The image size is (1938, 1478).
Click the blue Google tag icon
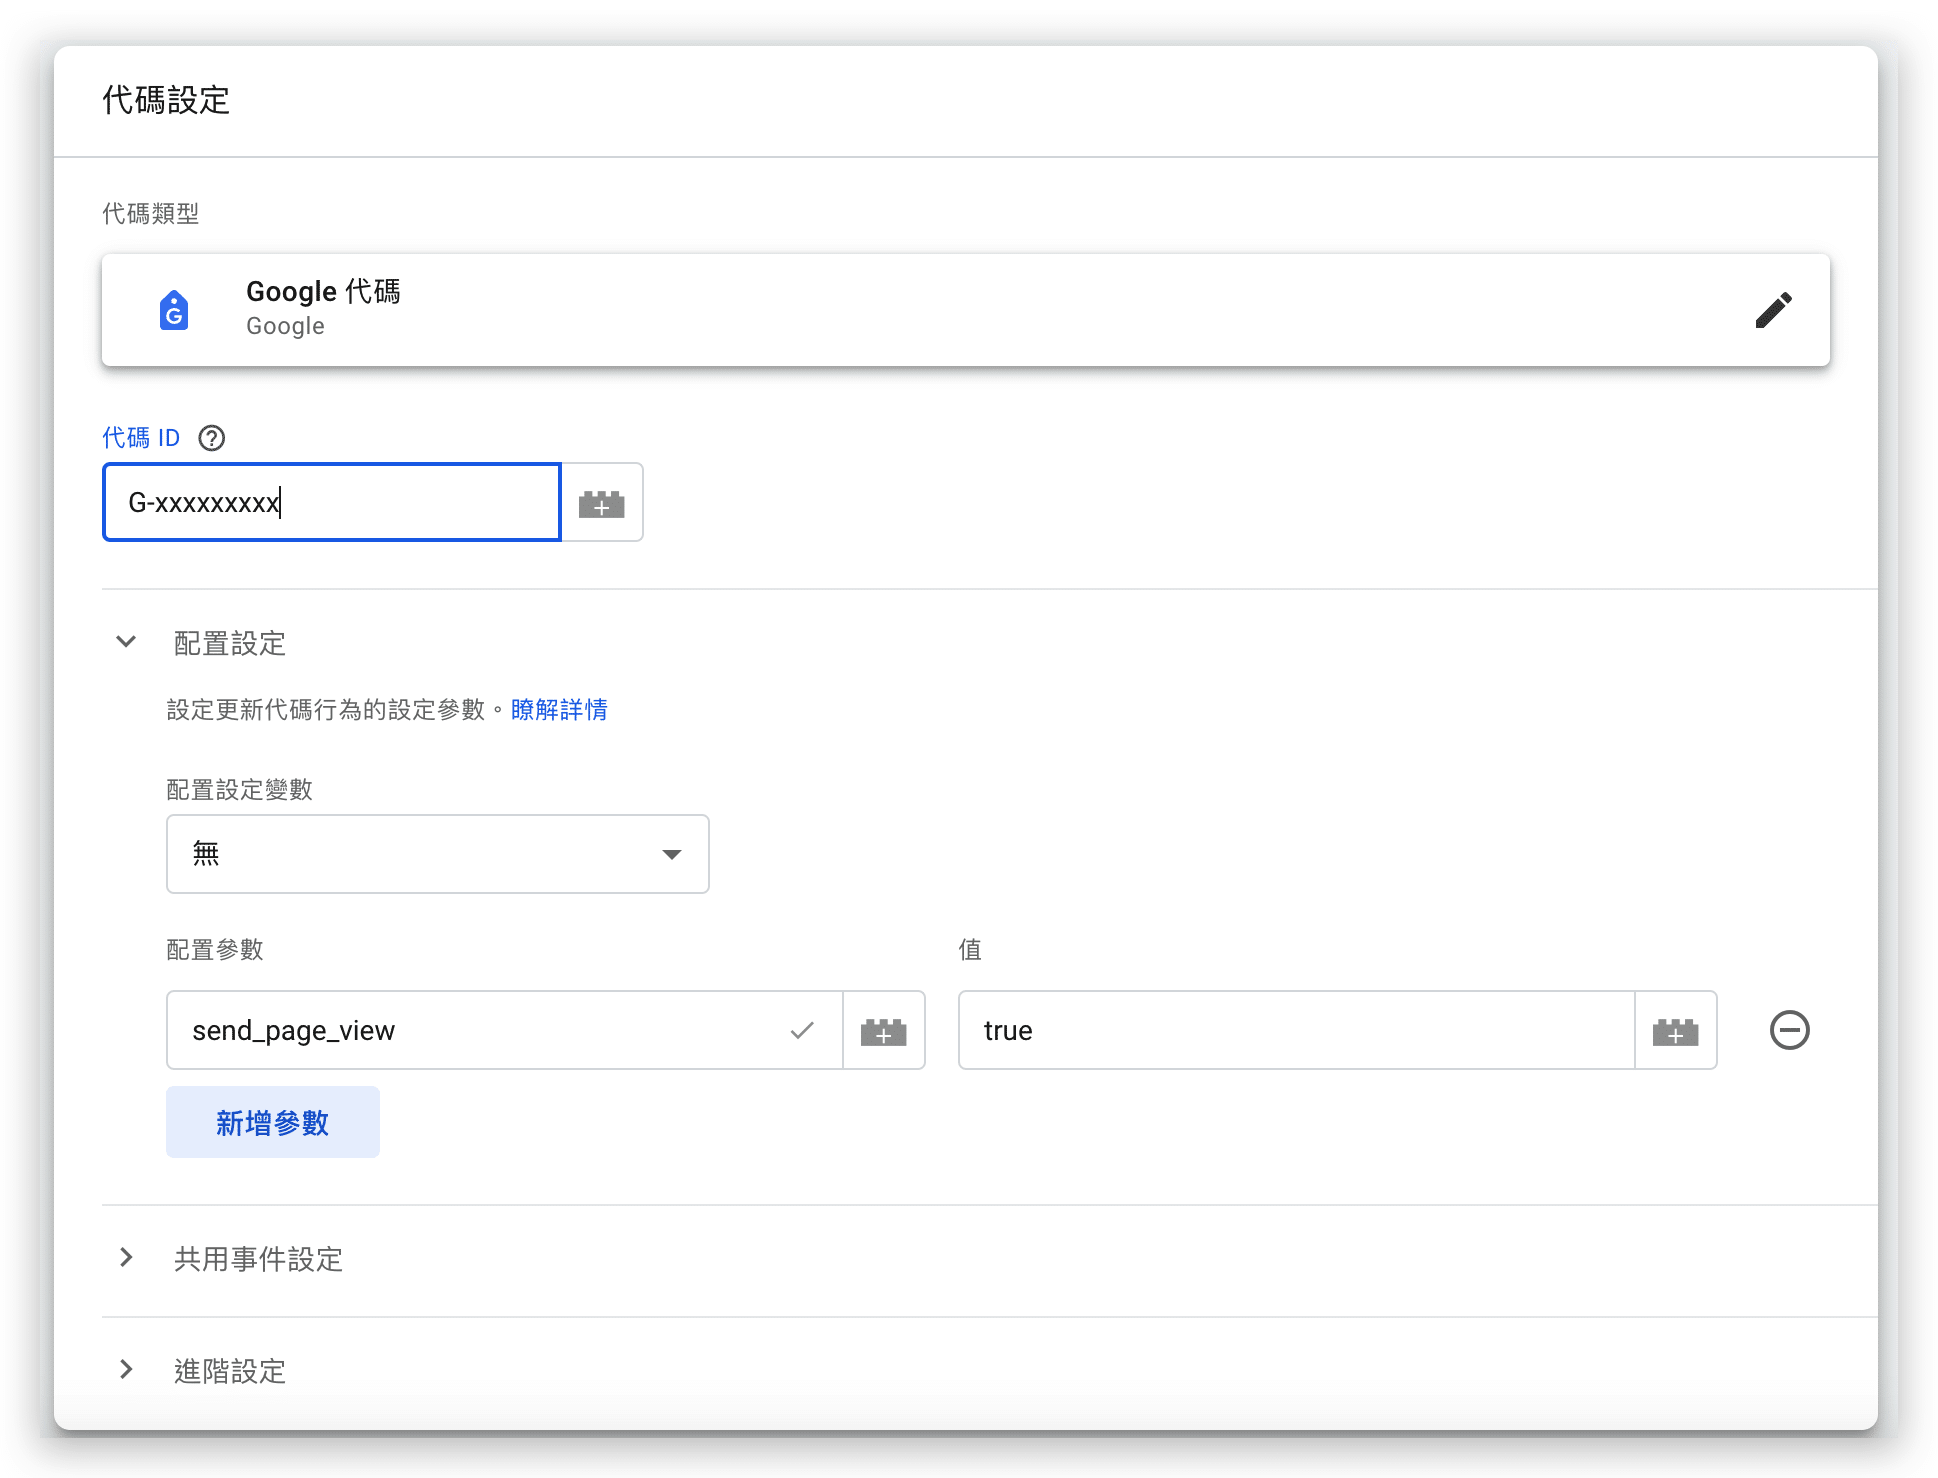pyautogui.click(x=174, y=310)
